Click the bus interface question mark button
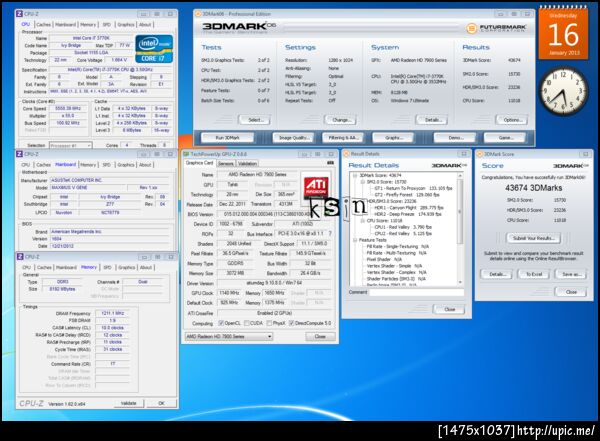 tap(330, 234)
